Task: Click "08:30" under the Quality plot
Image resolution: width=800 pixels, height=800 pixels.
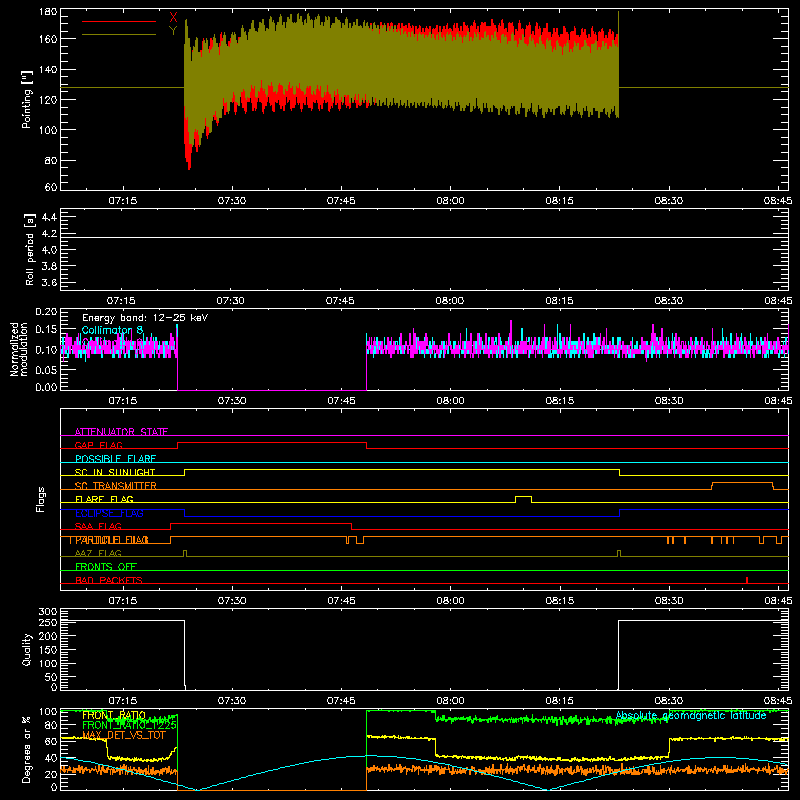Action: coord(668,701)
